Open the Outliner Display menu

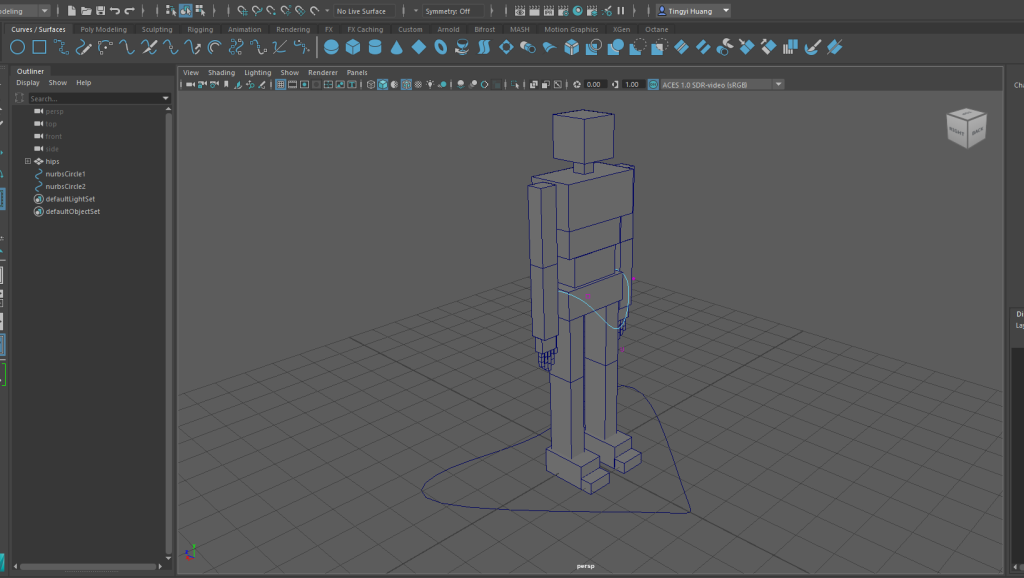[27, 83]
